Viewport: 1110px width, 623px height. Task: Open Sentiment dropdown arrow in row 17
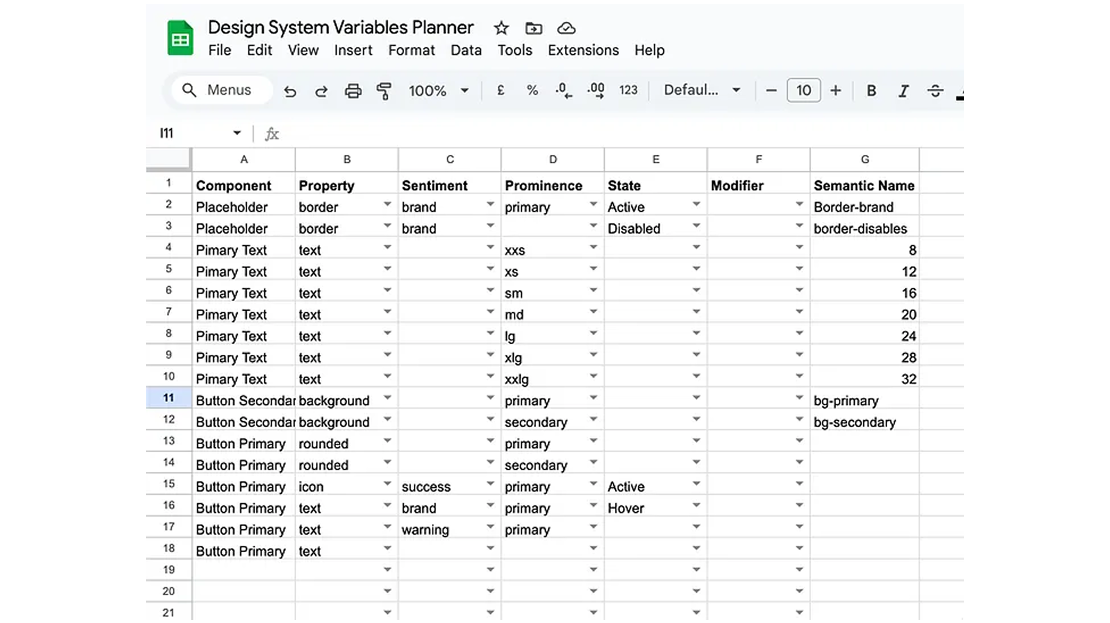tap(490, 527)
